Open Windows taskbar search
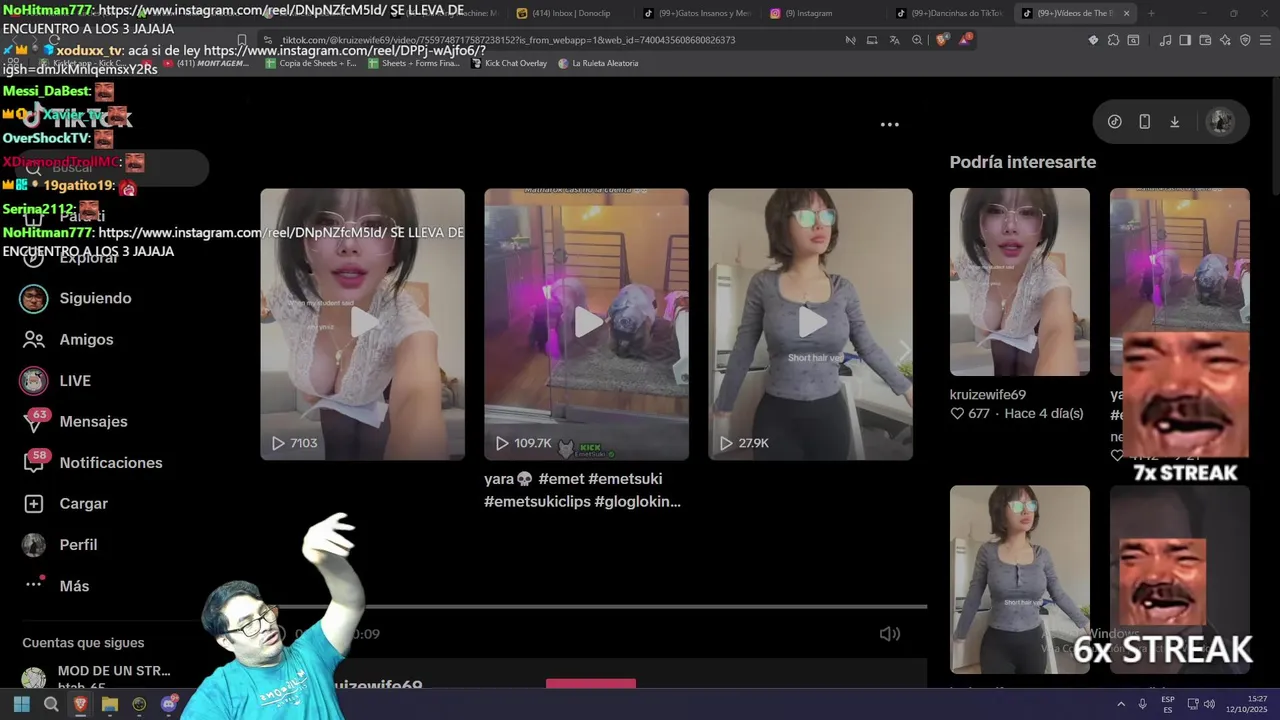 (51, 704)
